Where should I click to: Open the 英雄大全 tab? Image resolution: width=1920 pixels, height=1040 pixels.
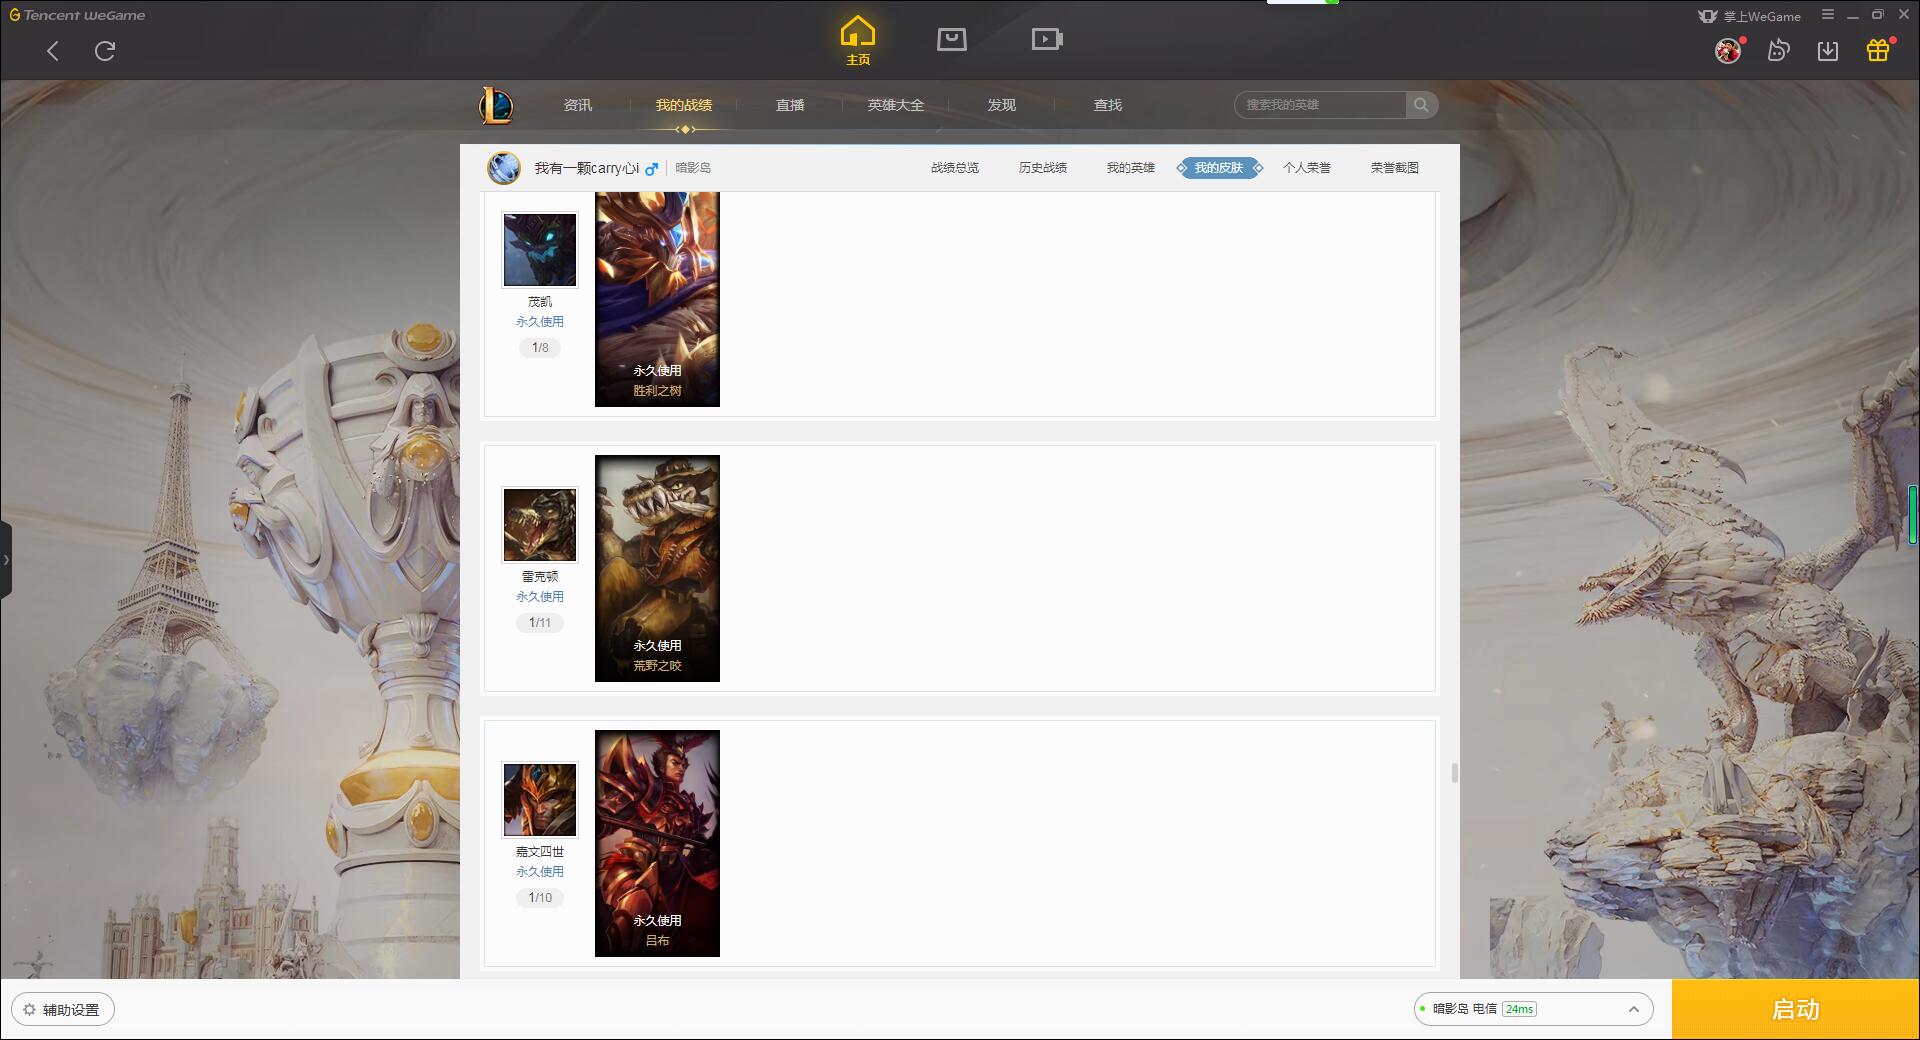896,105
